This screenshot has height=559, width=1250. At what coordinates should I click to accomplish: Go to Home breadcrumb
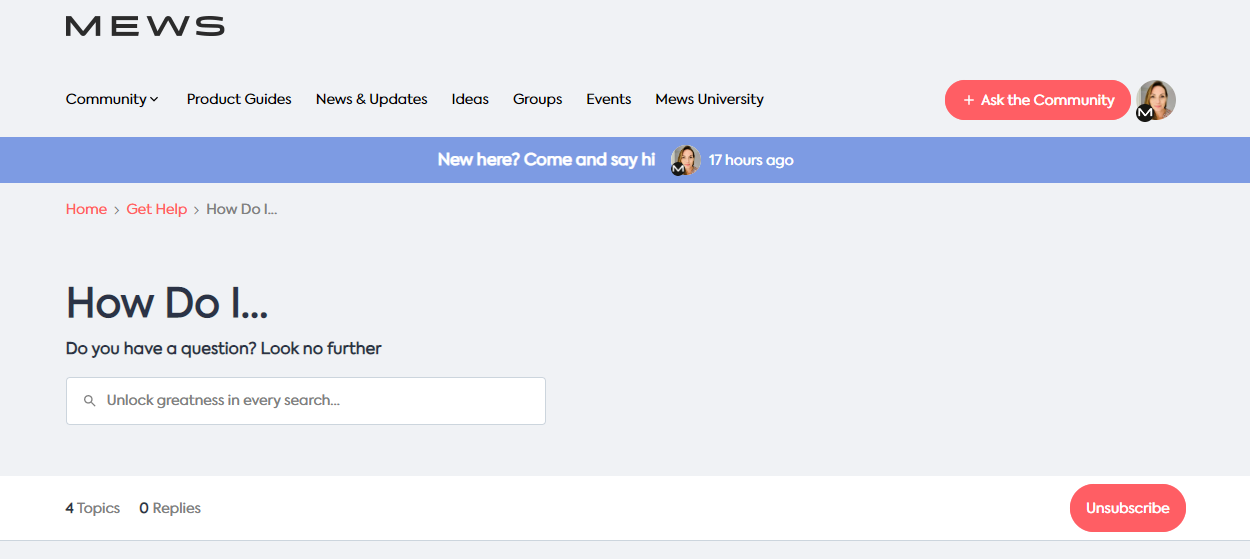(x=86, y=209)
